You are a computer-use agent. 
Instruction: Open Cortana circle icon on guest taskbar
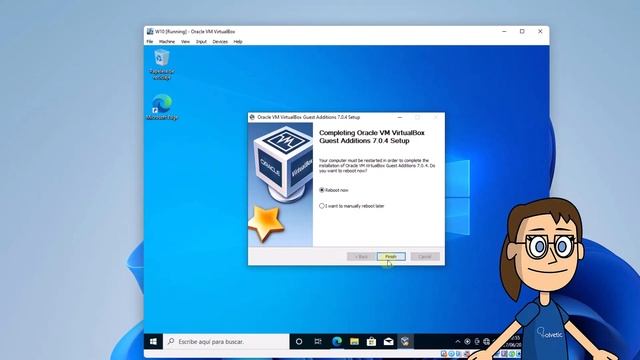point(299,342)
